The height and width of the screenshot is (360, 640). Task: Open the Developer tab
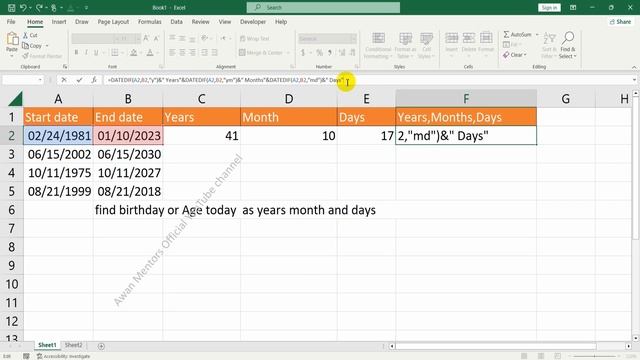253,22
